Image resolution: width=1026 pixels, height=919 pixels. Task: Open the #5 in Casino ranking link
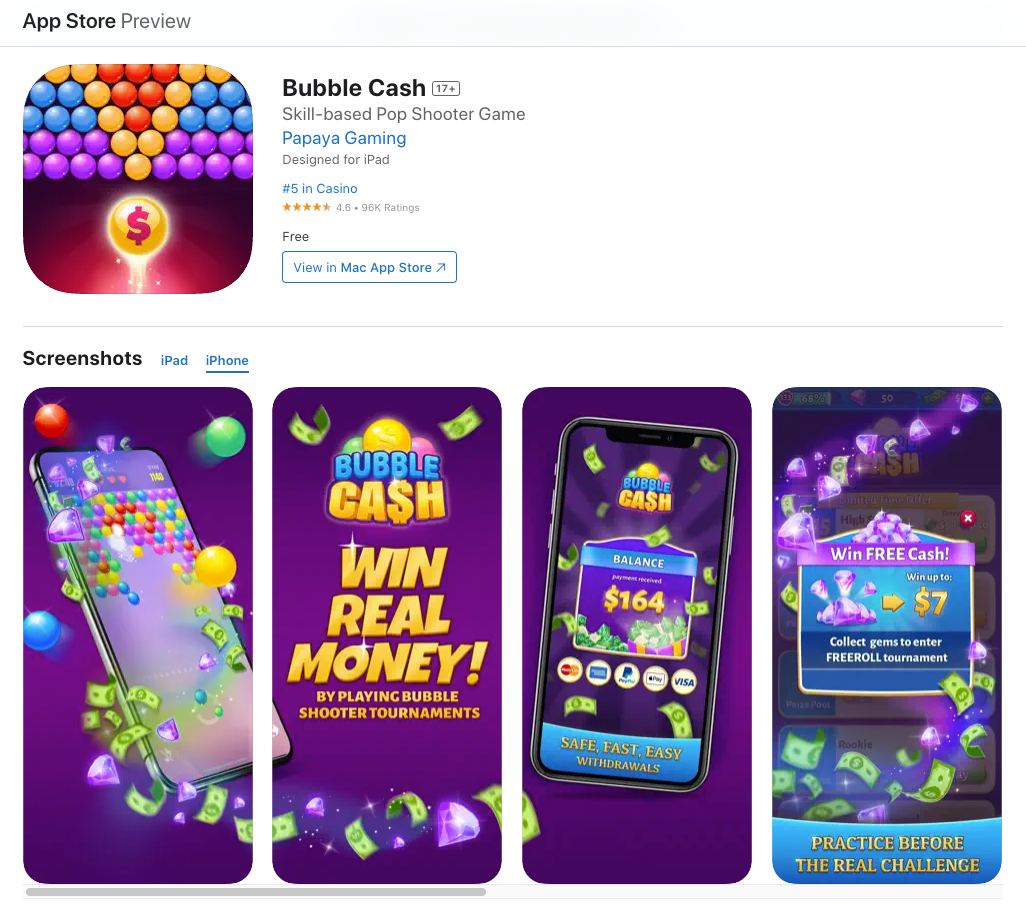tap(320, 189)
